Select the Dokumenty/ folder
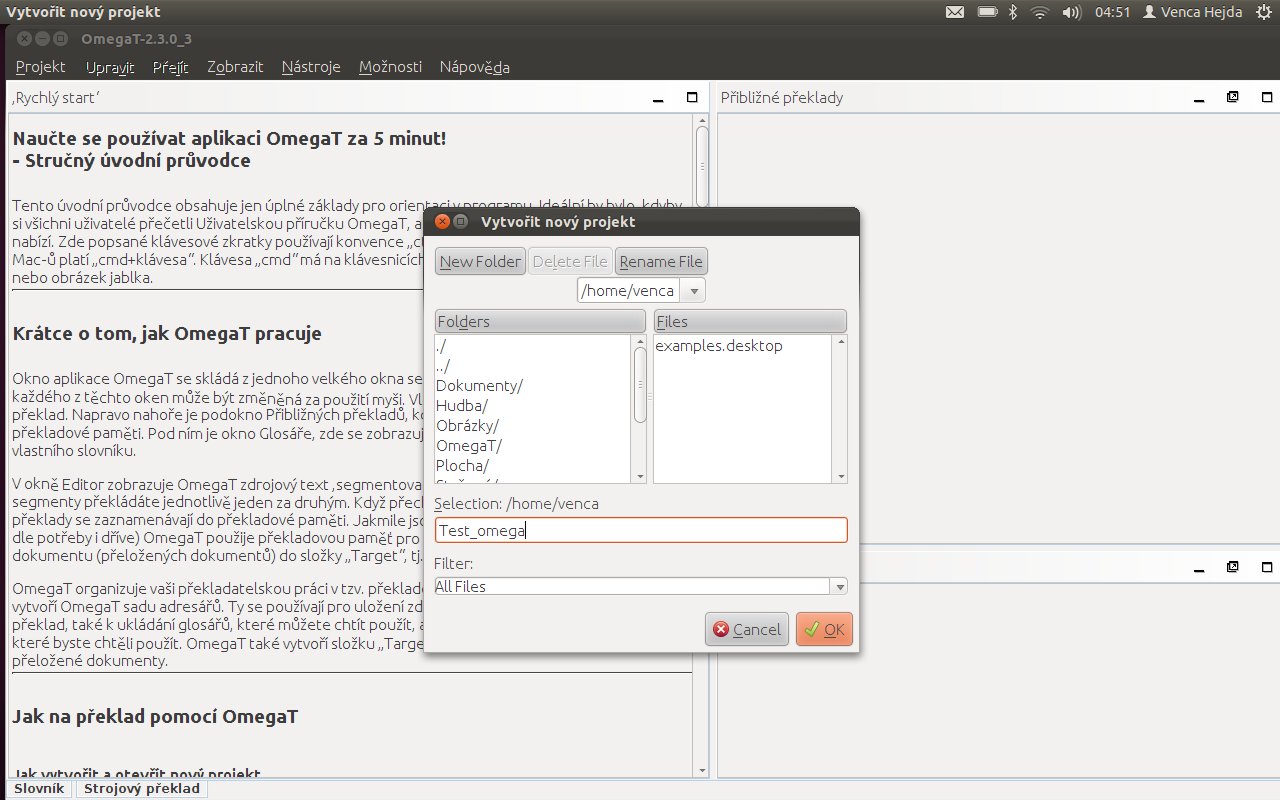Screen dimensions: 1280x800 tap(533, 385)
